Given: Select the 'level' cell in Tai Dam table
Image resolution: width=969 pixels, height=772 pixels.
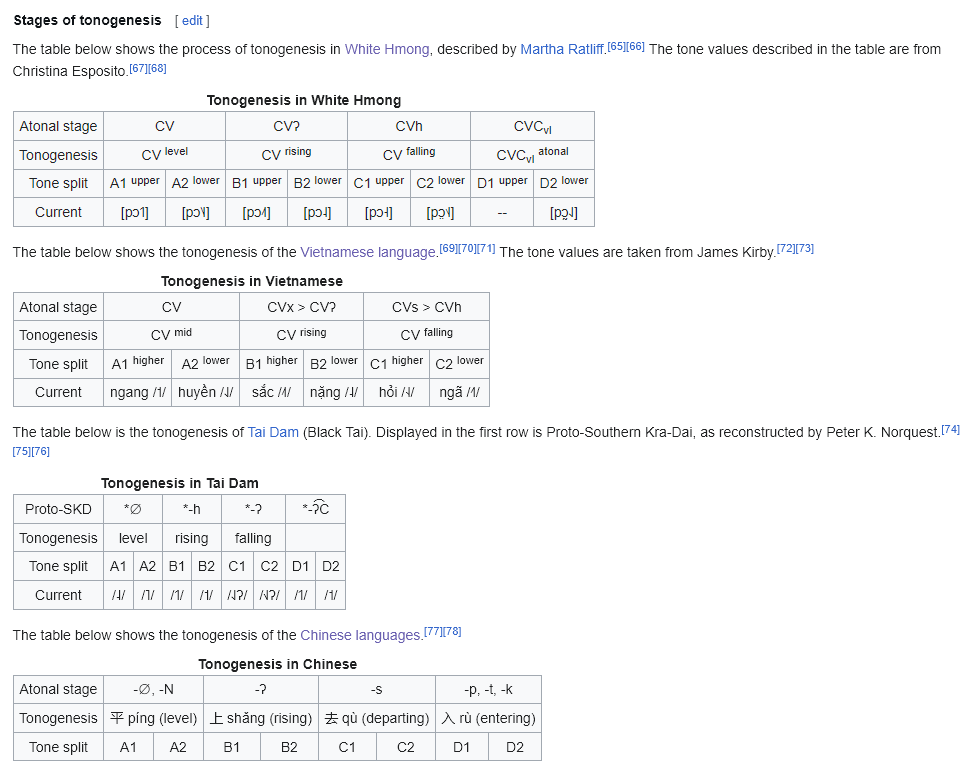Looking at the screenshot, I should point(133,538).
